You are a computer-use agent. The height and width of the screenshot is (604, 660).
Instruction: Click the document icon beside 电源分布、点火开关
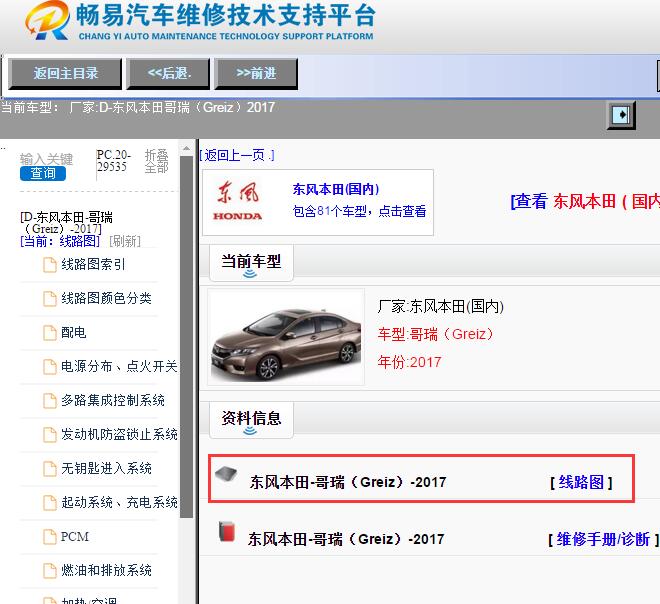(x=50, y=367)
